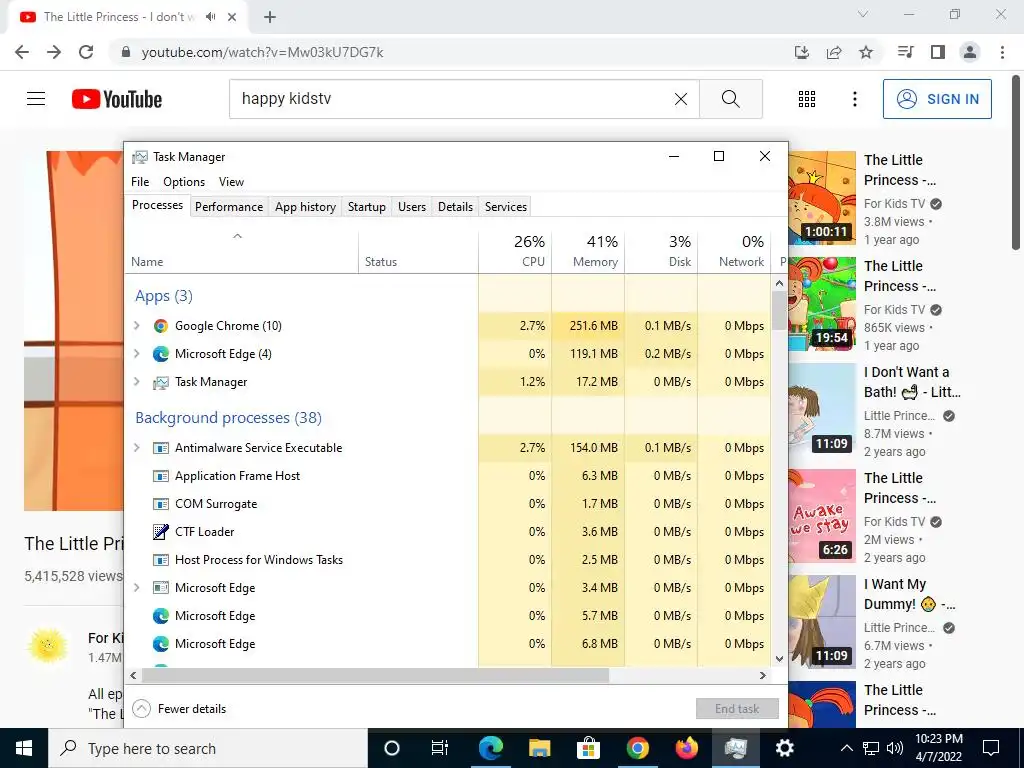This screenshot has width=1024, height=768.
Task: Open the 1:00:11 Little Princess thumbnail
Action: coord(822,198)
